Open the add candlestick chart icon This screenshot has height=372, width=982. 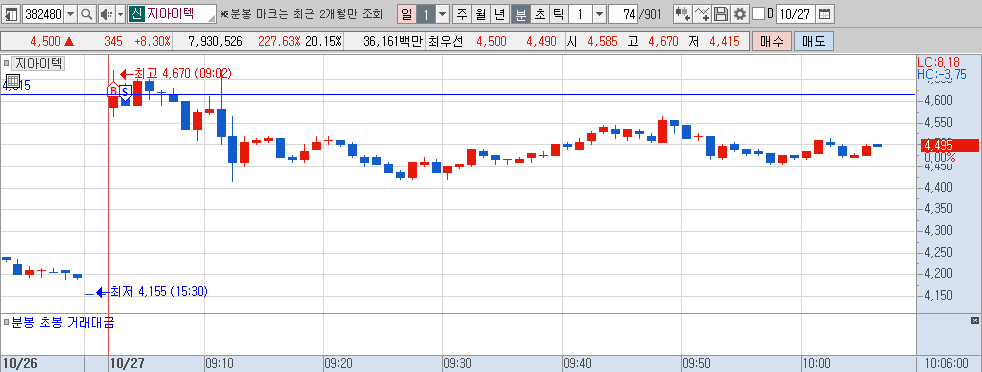click(683, 14)
